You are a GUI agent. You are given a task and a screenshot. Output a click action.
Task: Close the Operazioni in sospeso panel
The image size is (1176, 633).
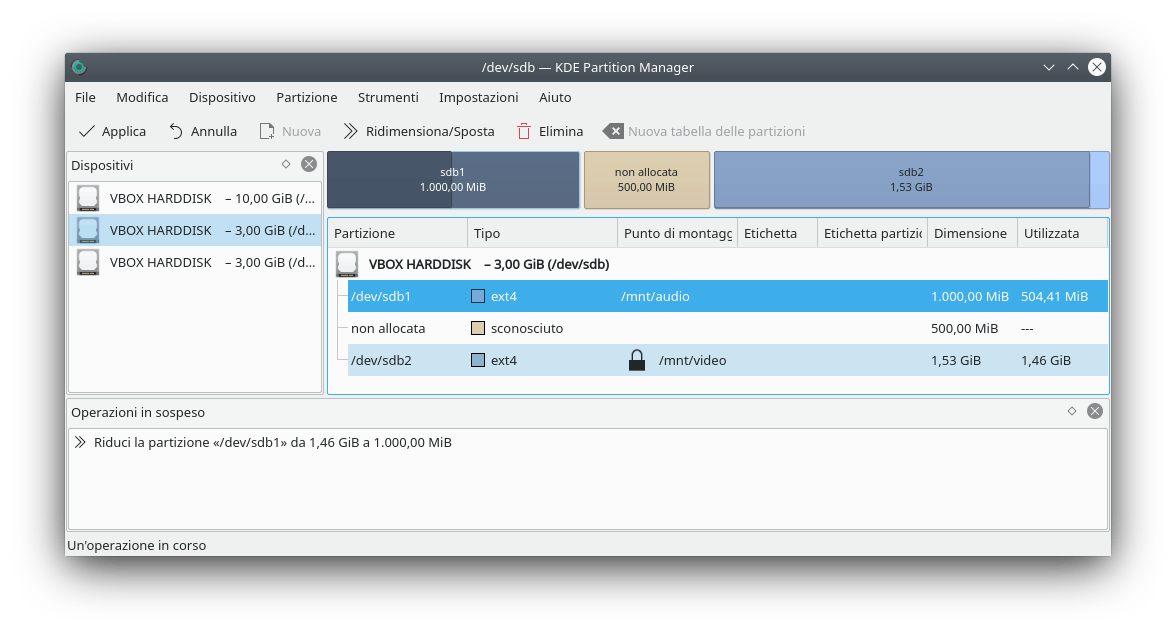pos(1095,411)
